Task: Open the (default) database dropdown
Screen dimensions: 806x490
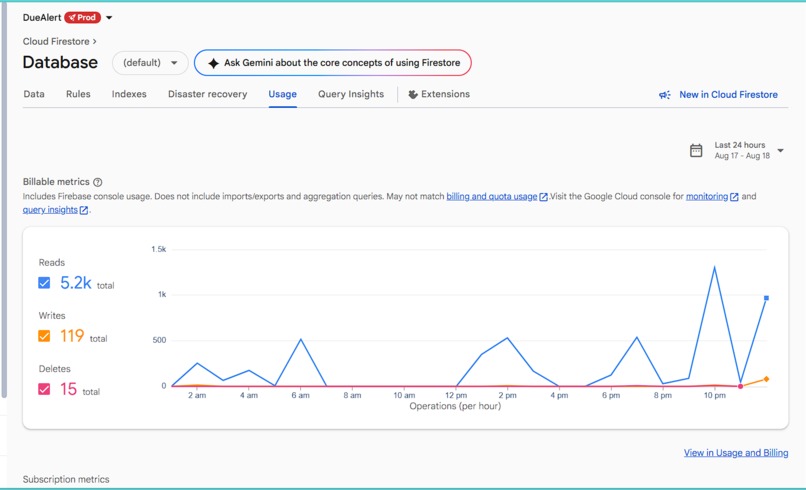Action: tap(150, 63)
